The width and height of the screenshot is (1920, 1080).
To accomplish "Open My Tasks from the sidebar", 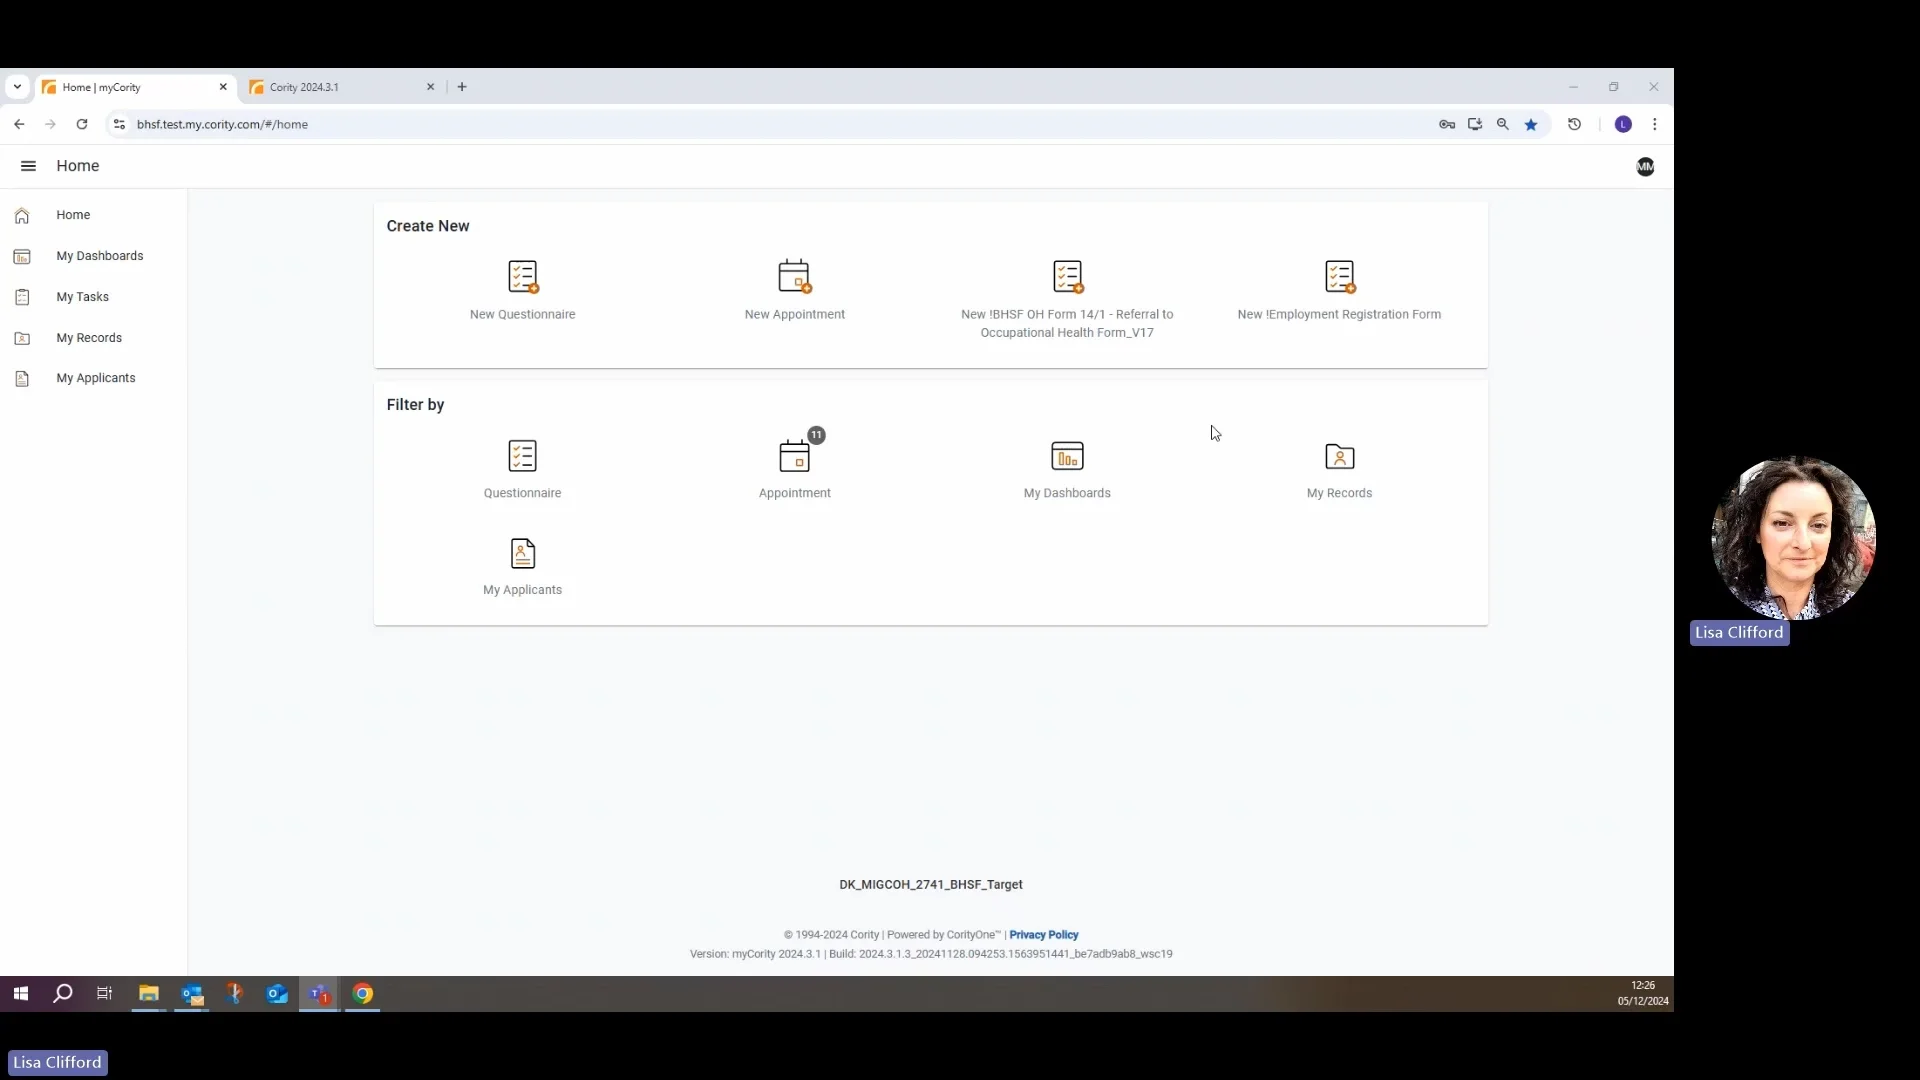I will pyautogui.click(x=84, y=297).
